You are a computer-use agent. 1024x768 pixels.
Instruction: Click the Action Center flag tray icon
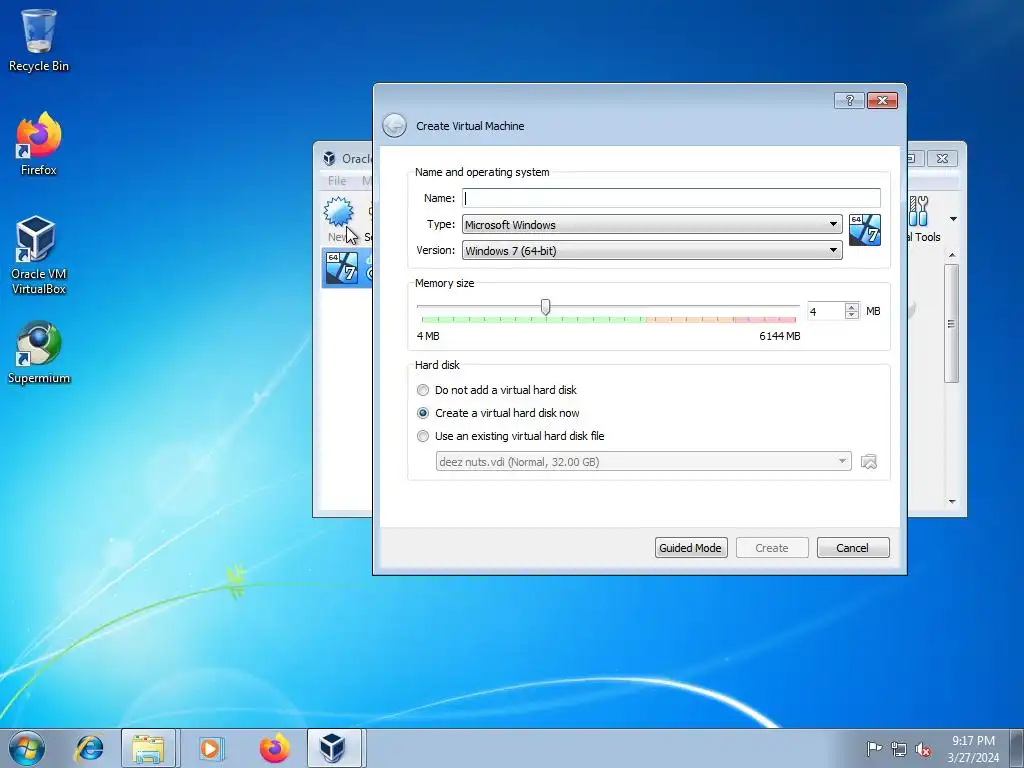tap(874, 749)
